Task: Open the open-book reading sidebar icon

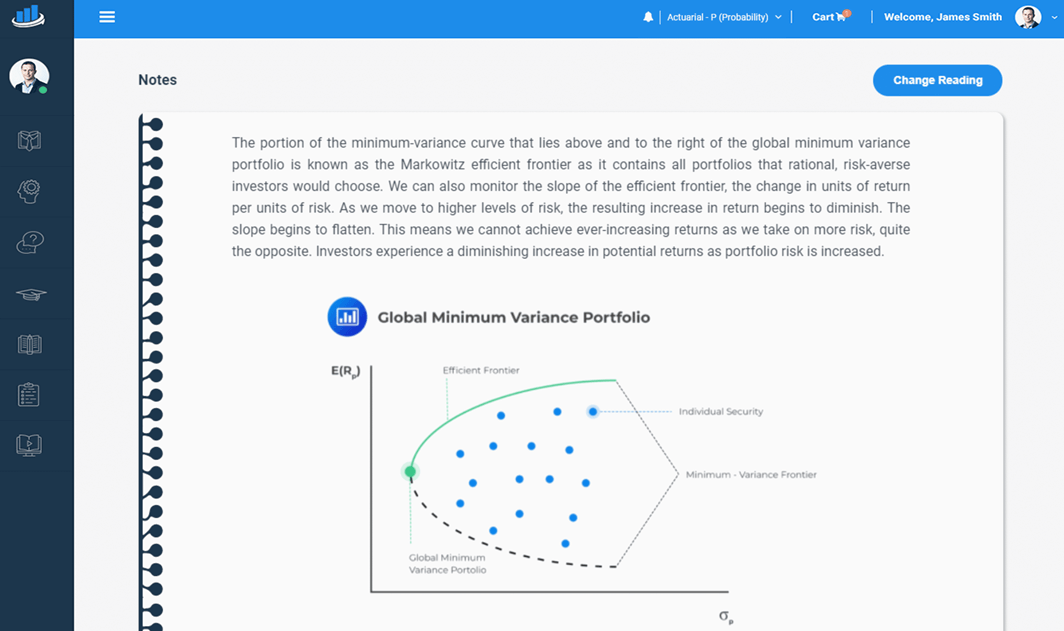Action: [x=29, y=345]
